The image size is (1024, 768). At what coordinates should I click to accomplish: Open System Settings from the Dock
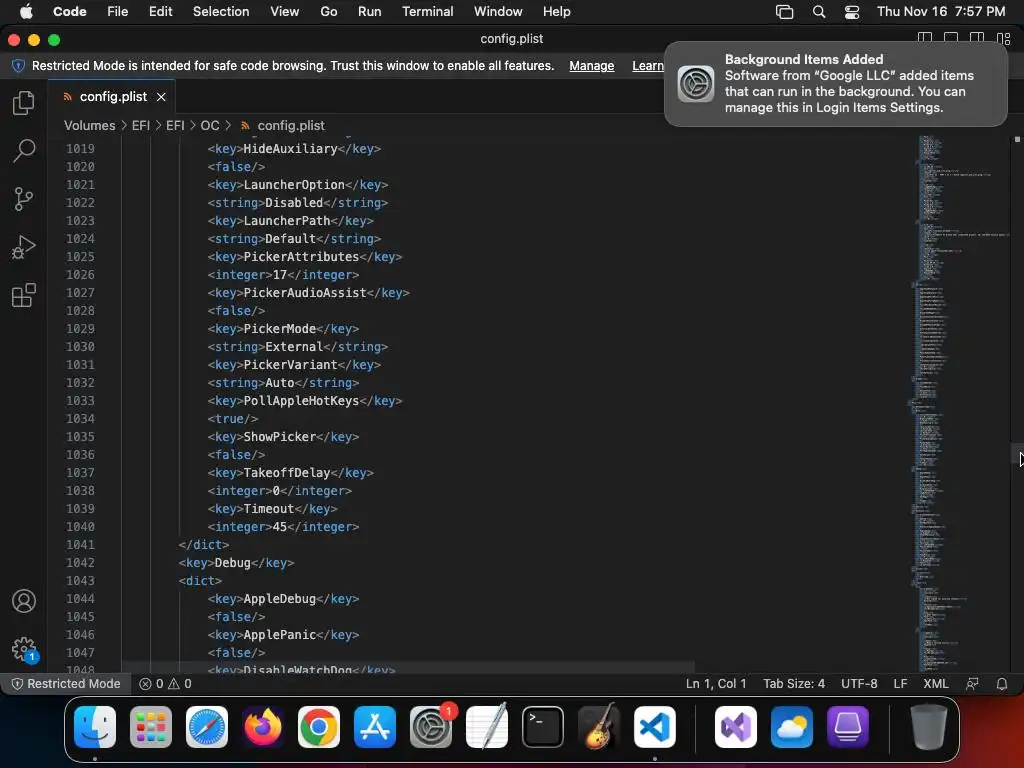click(431, 727)
